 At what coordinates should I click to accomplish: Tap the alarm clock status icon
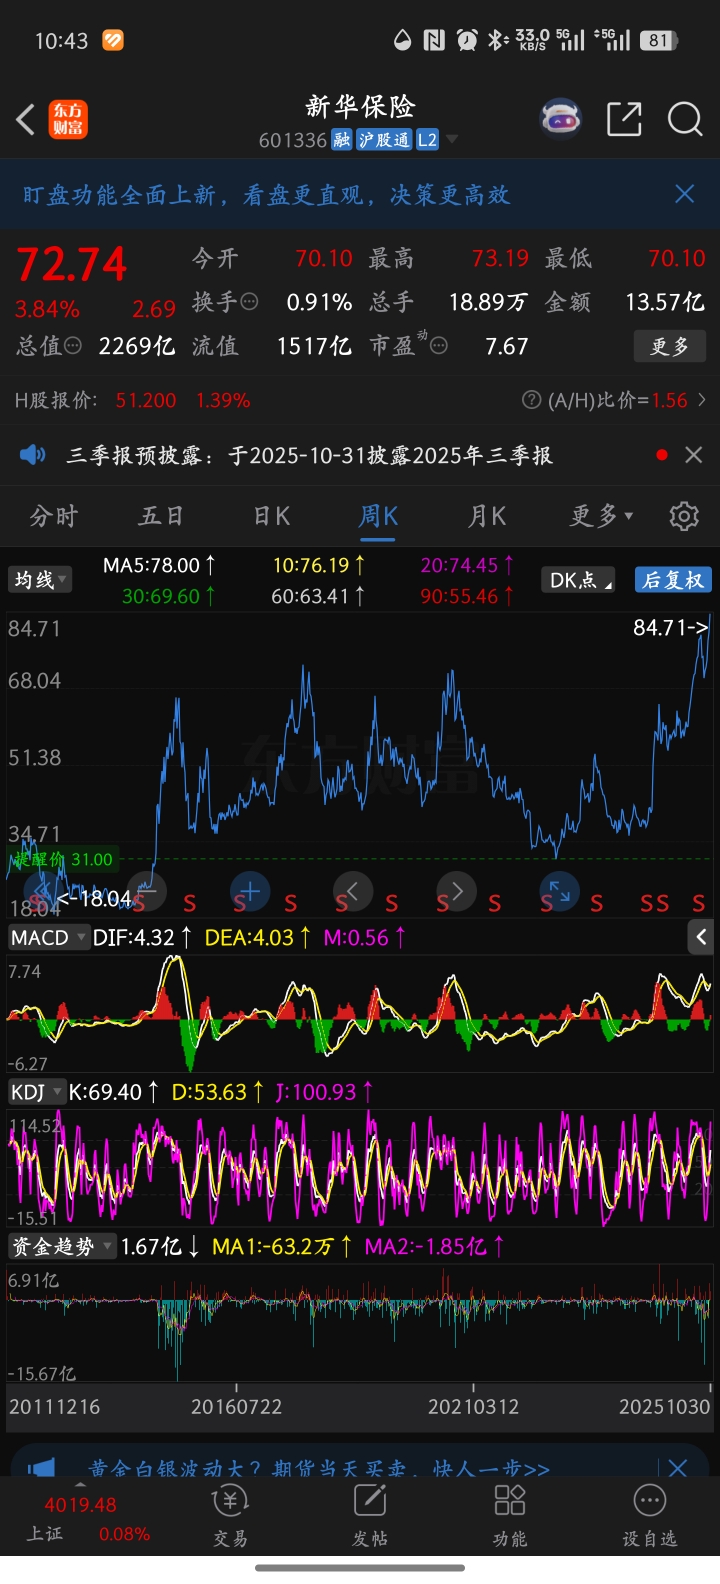pos(467,40)
